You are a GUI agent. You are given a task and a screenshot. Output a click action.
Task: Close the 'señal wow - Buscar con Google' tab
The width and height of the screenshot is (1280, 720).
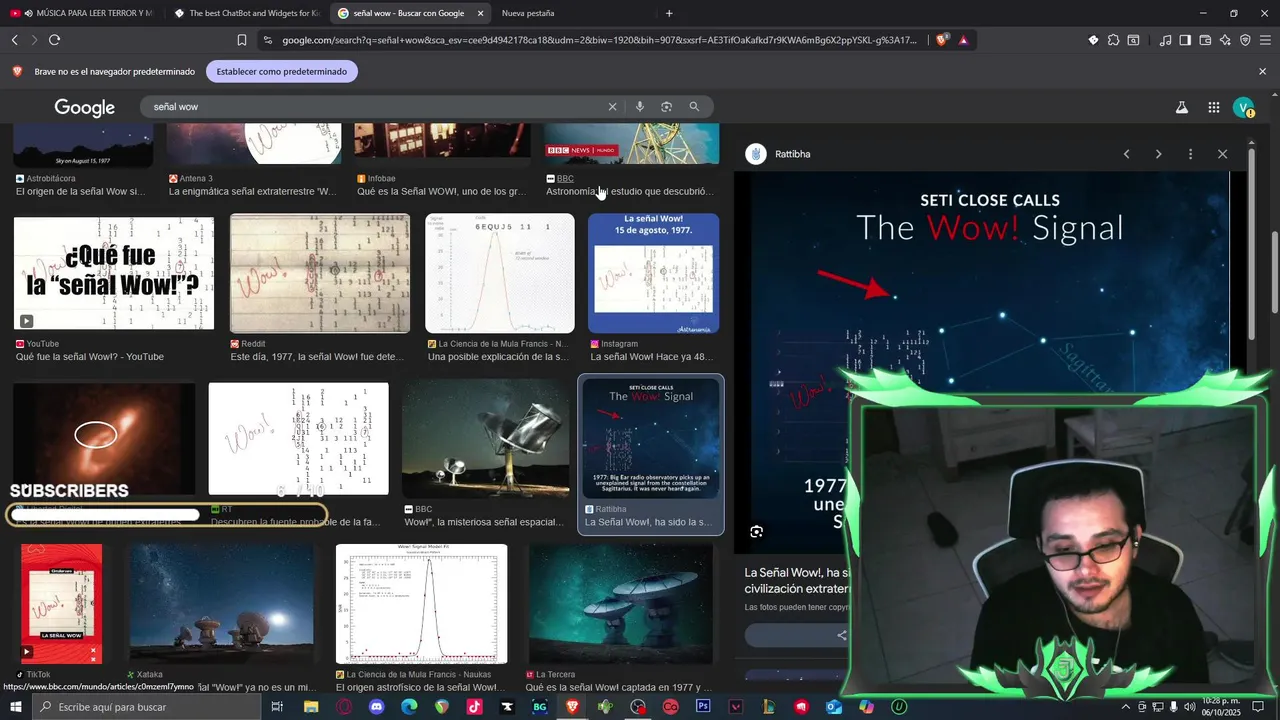pos(480,13)
